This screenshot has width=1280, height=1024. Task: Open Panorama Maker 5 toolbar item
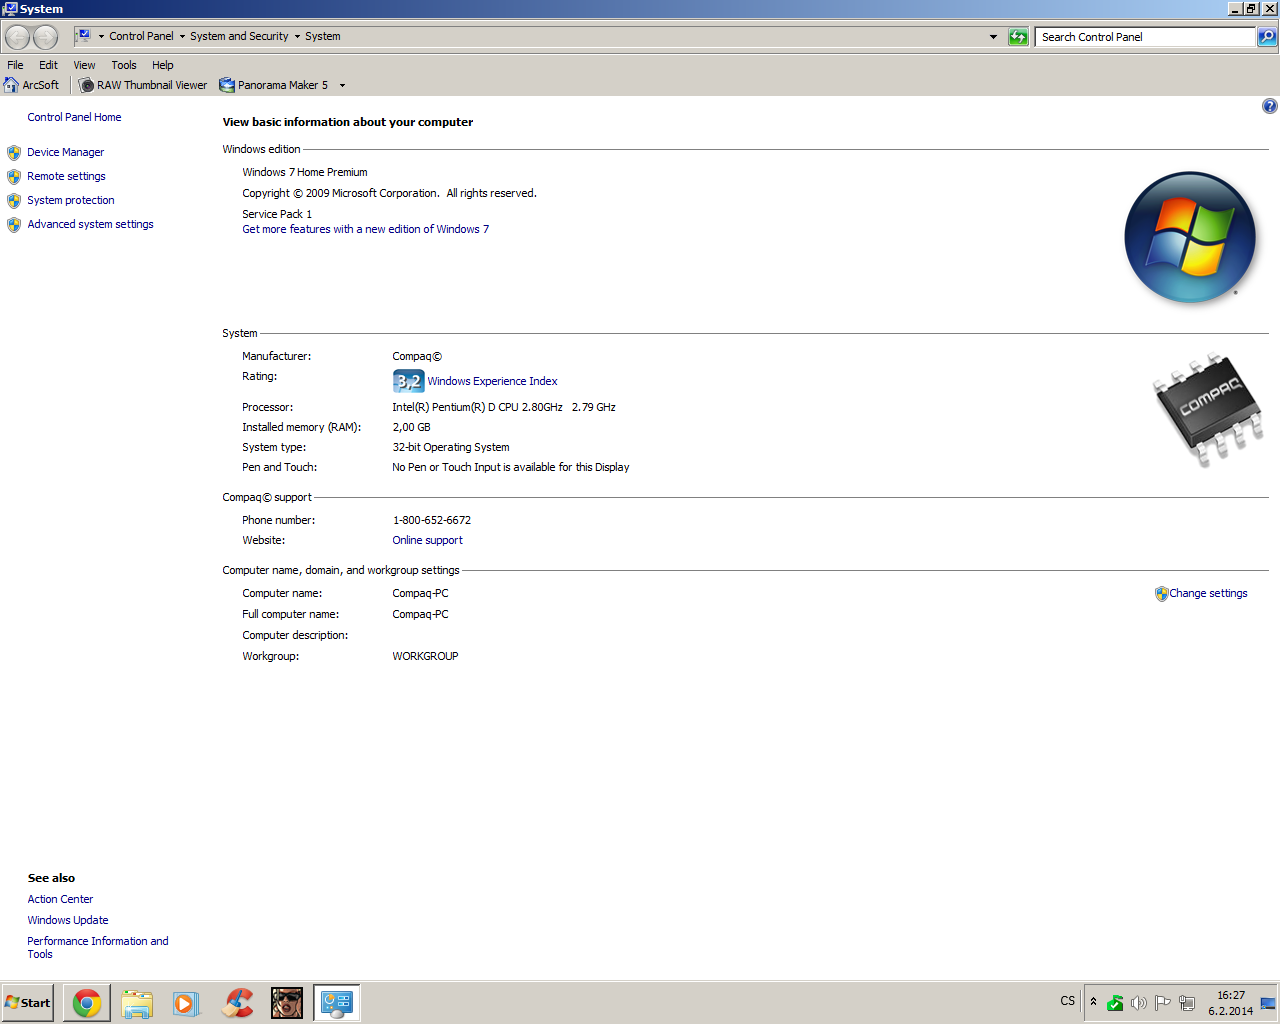tap(274, 85)
